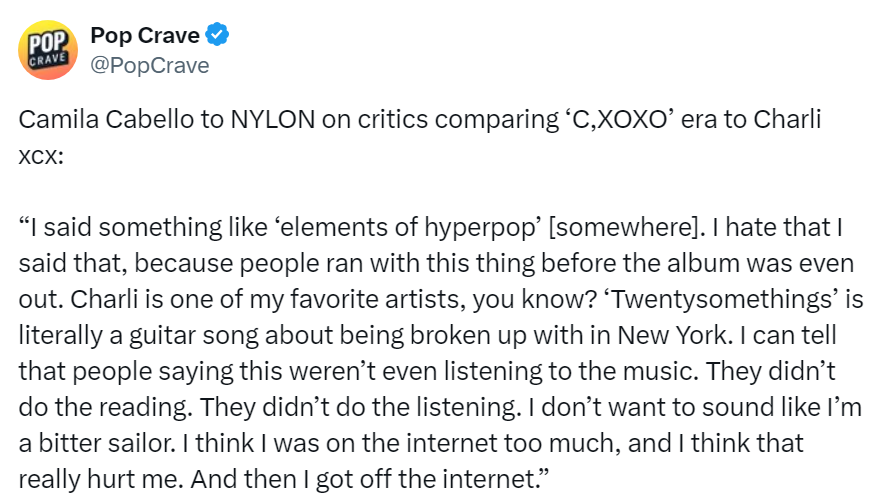Click the blue verified checkmark badge

pos(217,35)
